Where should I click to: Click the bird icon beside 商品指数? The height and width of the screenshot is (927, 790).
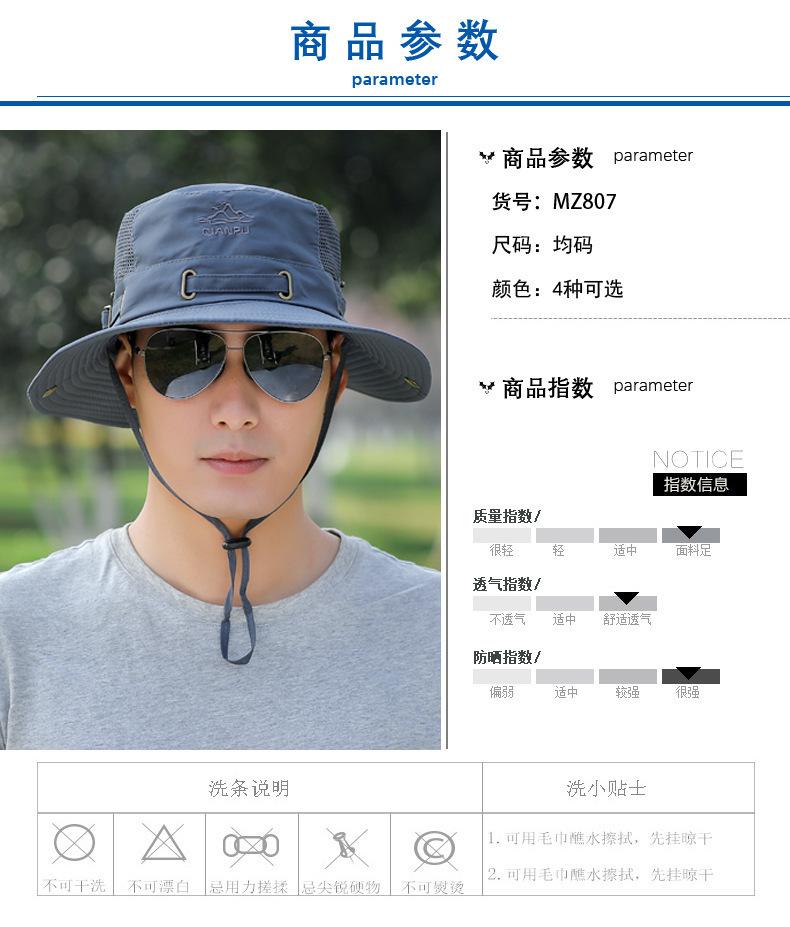click(x=487, y=388)
